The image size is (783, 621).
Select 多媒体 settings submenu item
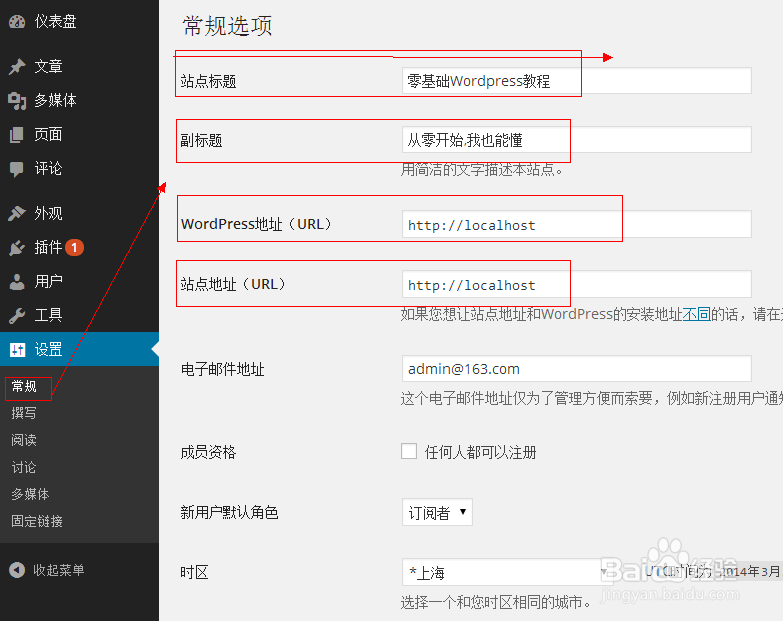pos(30,494)
